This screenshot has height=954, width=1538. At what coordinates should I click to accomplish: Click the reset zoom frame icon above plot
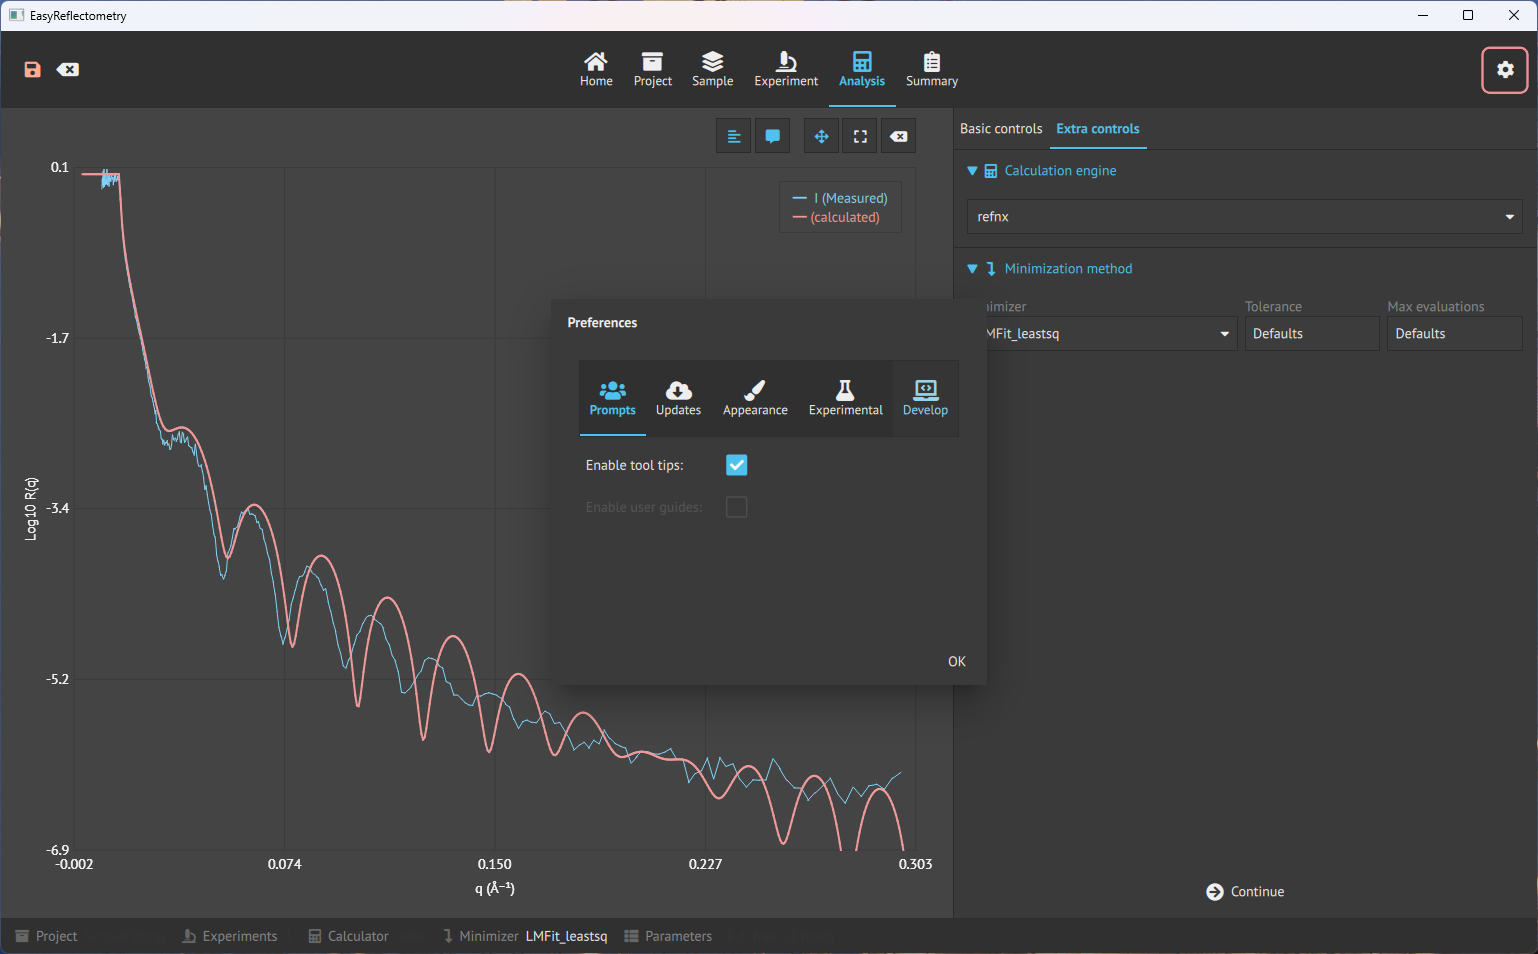tap(859, 135)
